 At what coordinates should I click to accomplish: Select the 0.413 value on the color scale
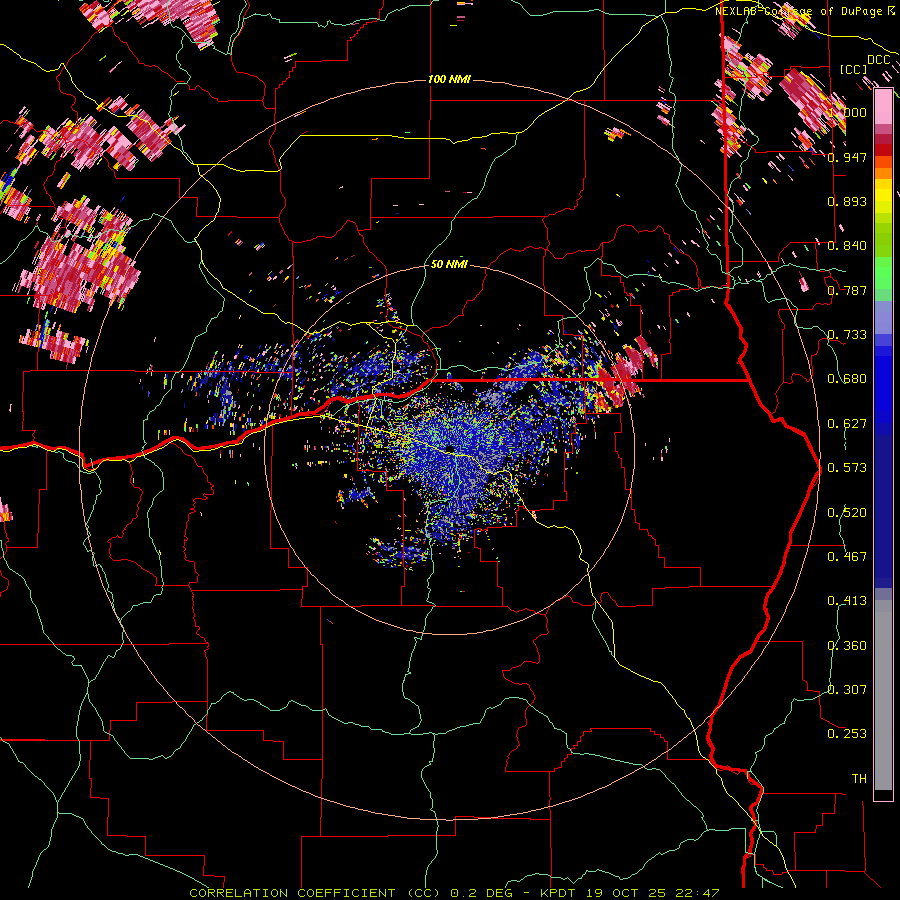(x=847, y=600)
